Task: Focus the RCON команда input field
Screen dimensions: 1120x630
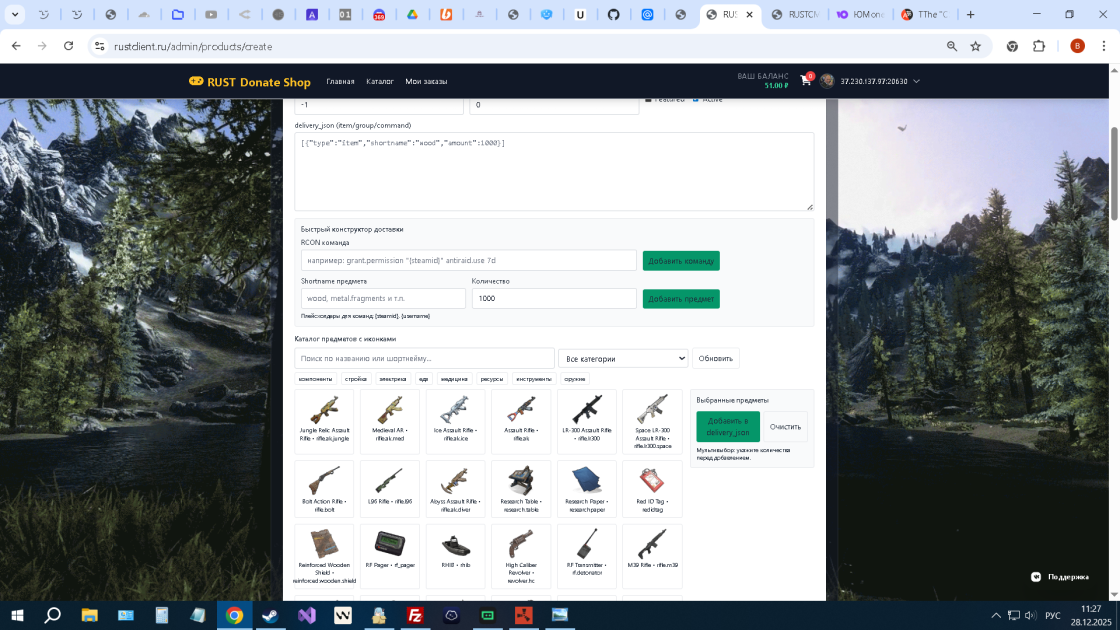Action: tap(469, 261)
